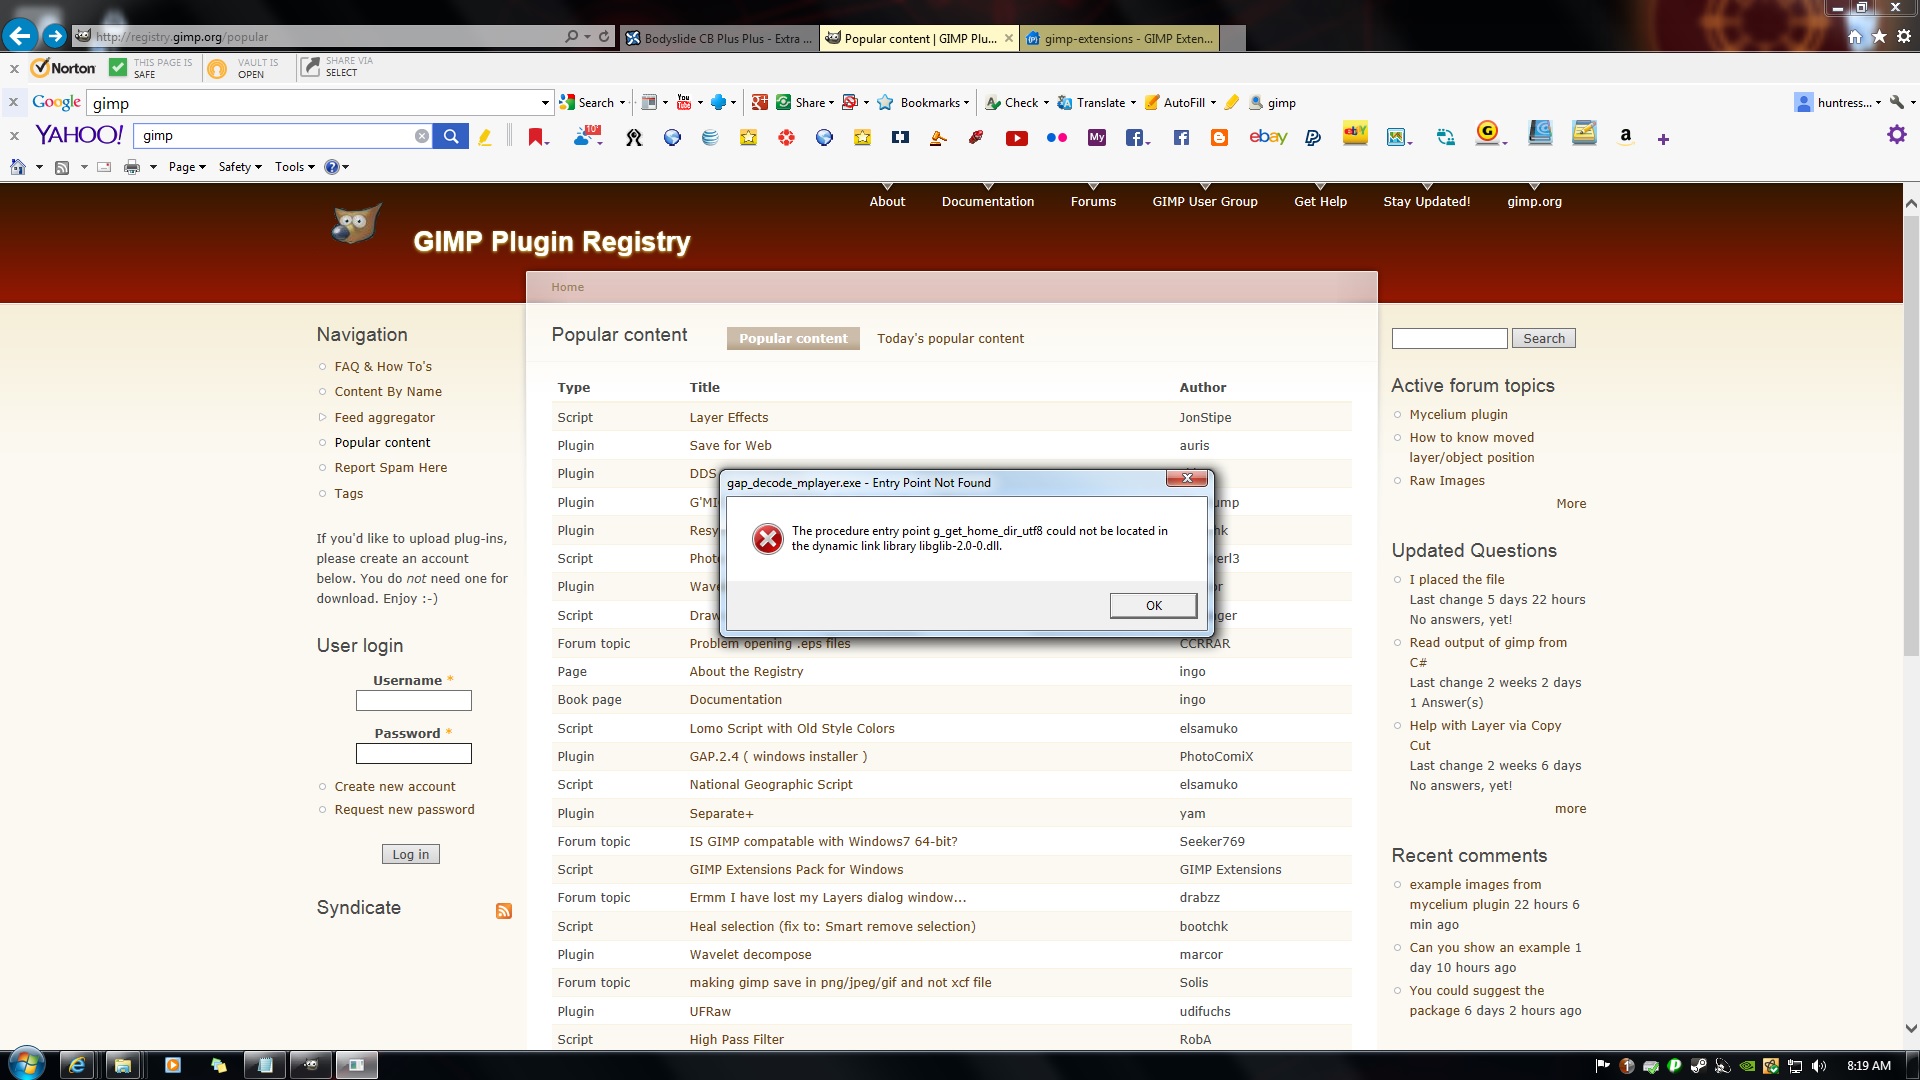Viewport: 1920px width, 1080px height.
Task: Focus the Username input field
Action: point(414,701)
